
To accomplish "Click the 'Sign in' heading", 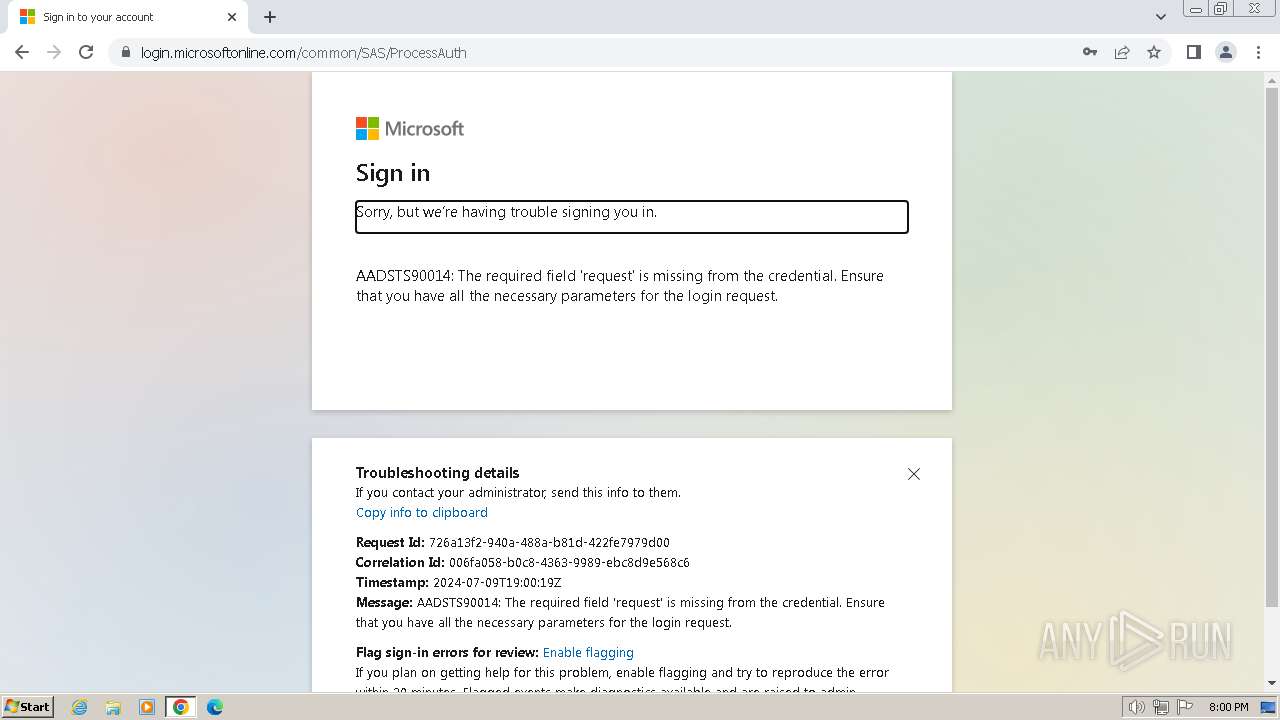I will 393,172.
